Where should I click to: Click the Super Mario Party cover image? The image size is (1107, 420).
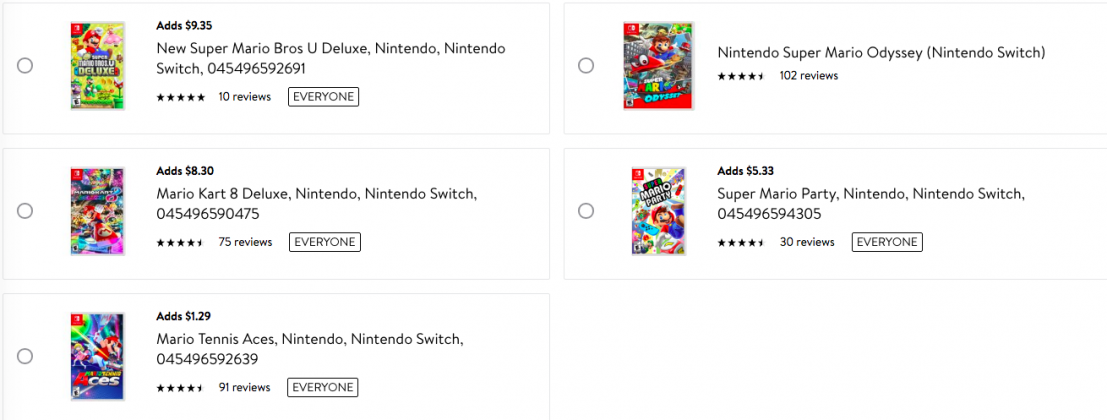tap(658, 211)
